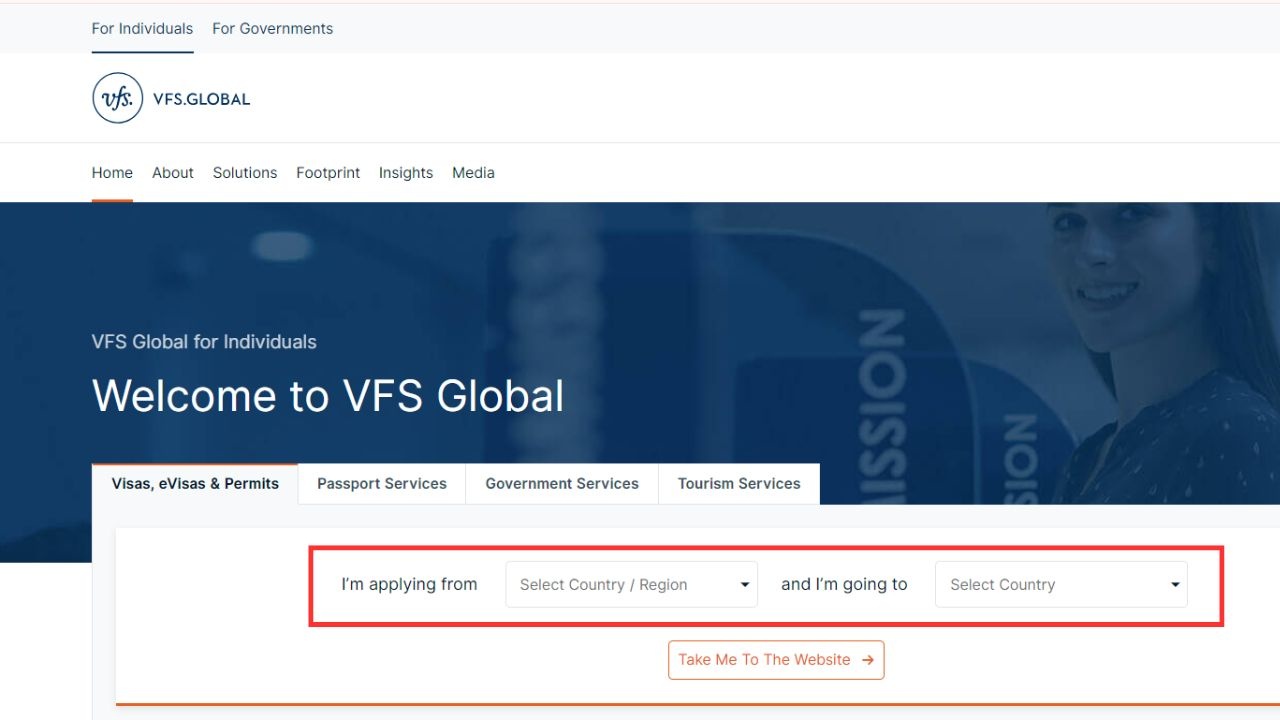
Task: Click the Take Me To The Website button
Action: coord(776,660)
